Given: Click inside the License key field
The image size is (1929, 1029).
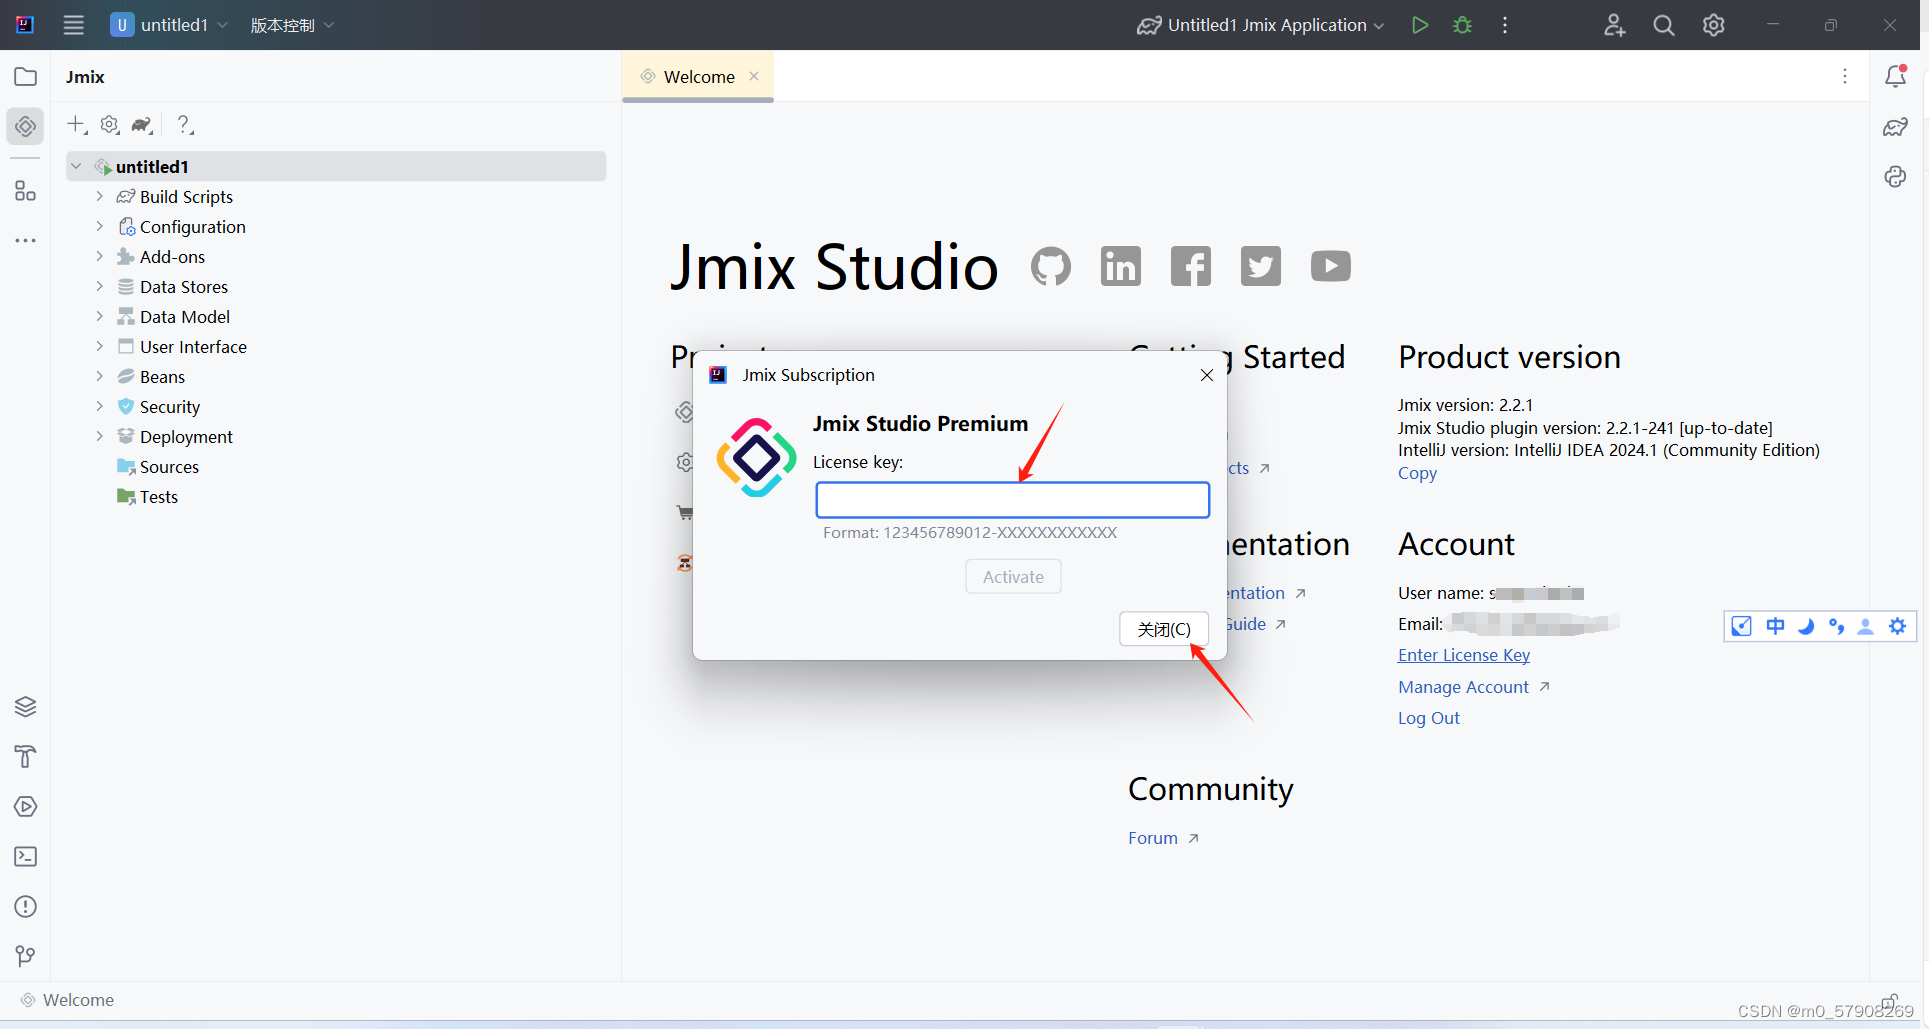Looking at the screenshot, I should click(1012, 499).
